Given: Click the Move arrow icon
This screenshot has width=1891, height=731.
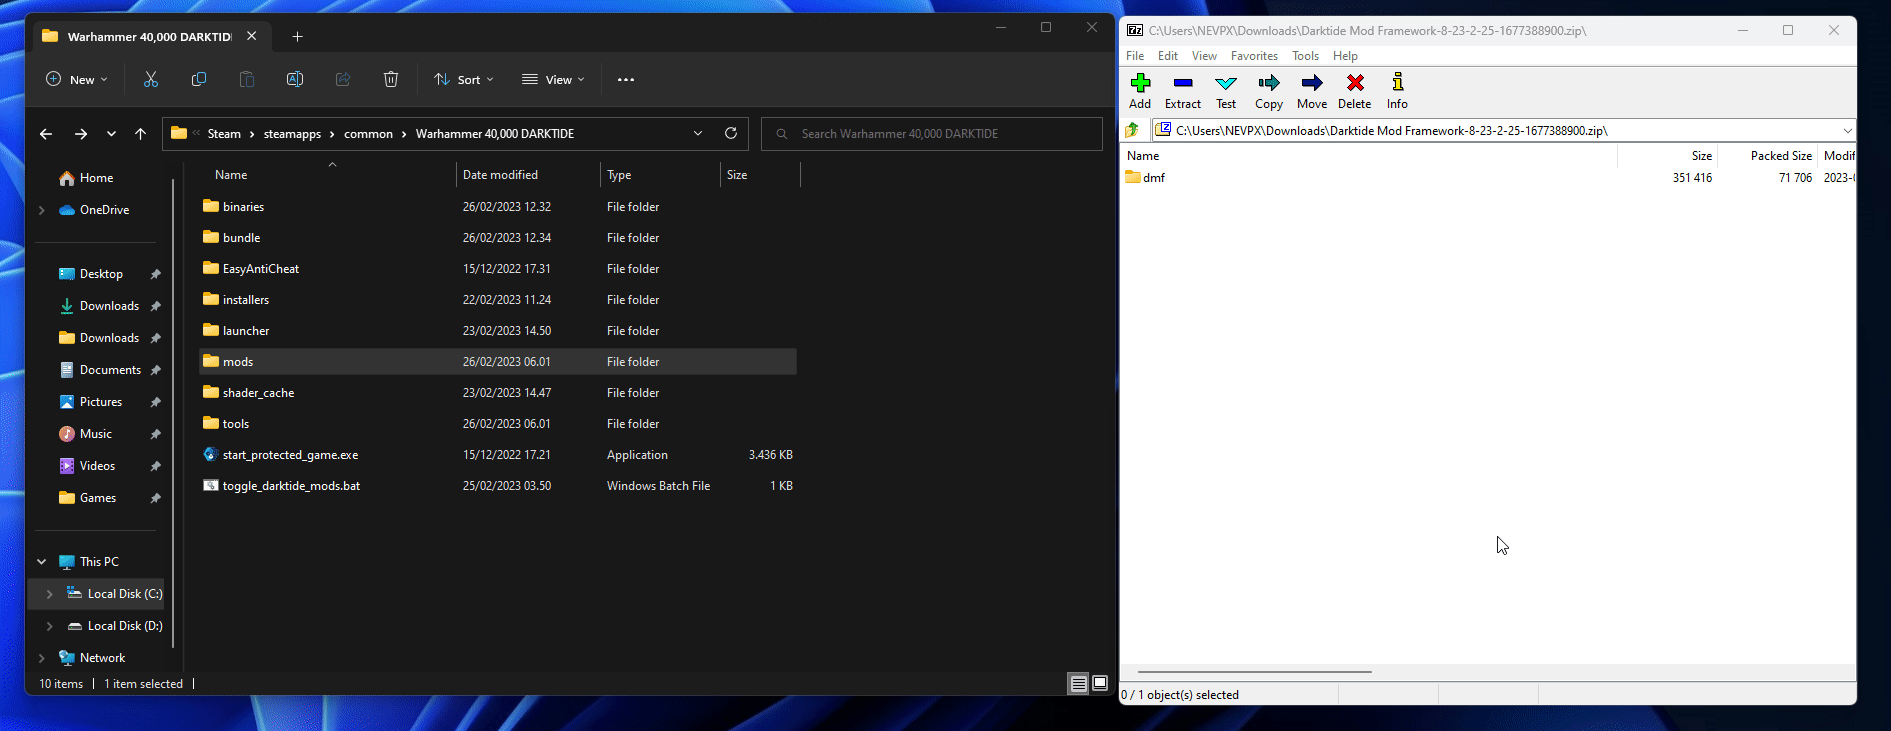Looking at the screenshot, I should coord(1312,90).
